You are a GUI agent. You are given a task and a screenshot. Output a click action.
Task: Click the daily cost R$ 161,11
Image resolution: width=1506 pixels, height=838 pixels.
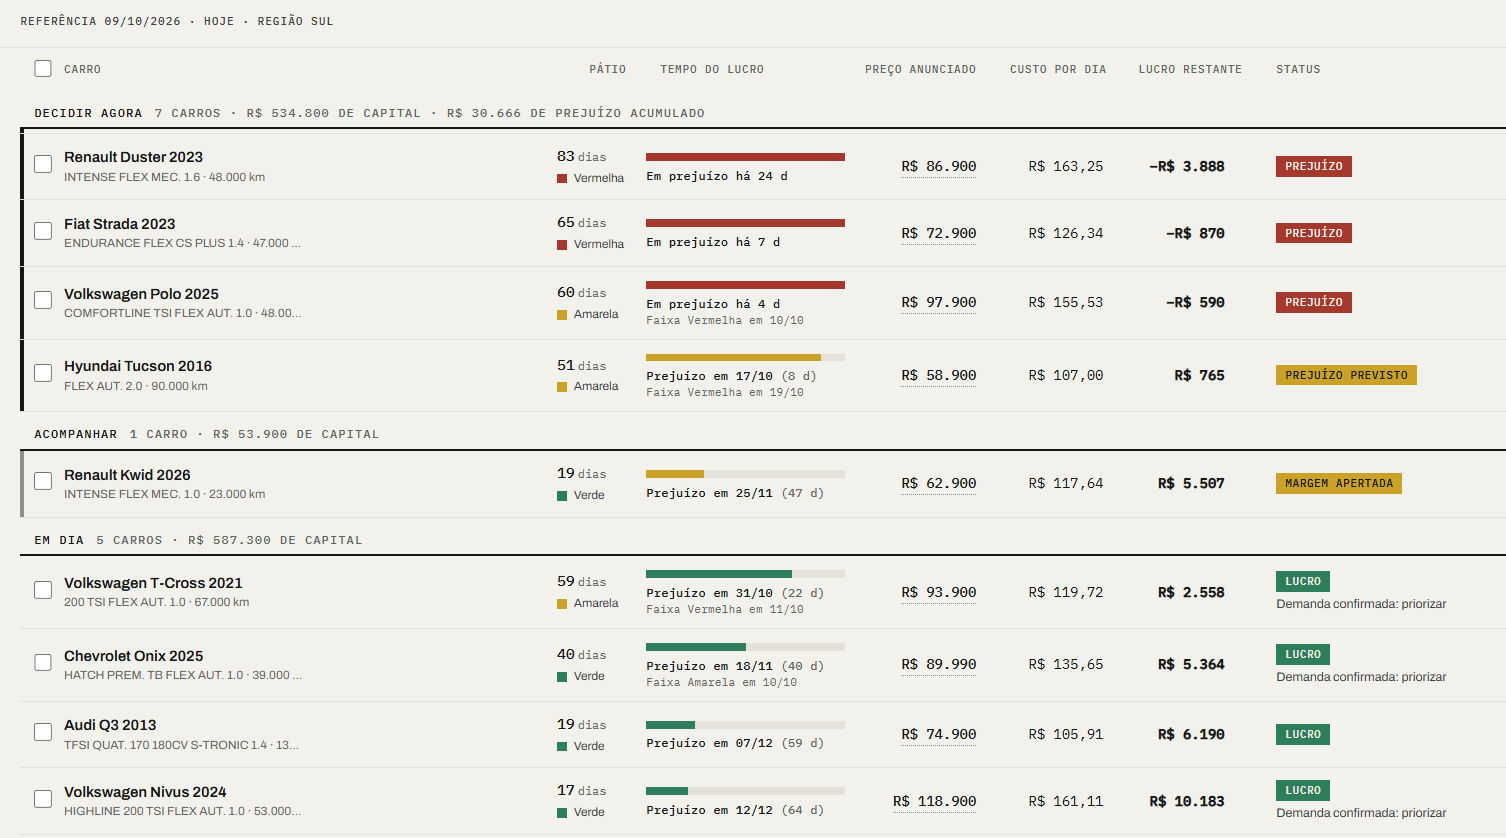(1066, 802)
